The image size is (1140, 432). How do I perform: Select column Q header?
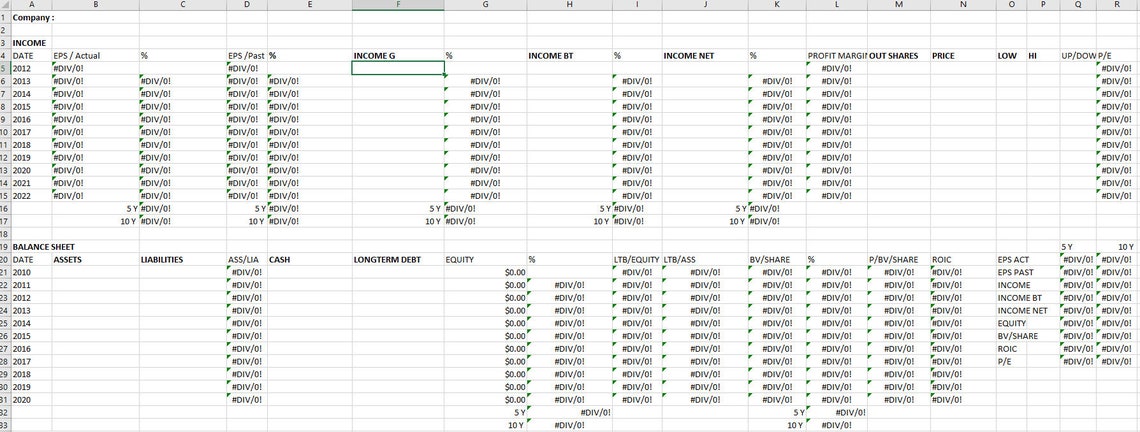[x=1077, y=5]
